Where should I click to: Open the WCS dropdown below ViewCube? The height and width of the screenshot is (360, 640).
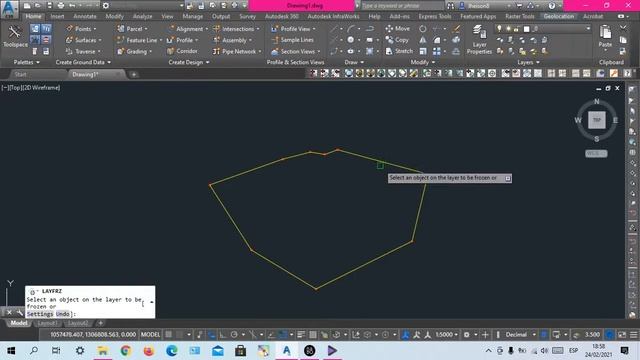596,153
